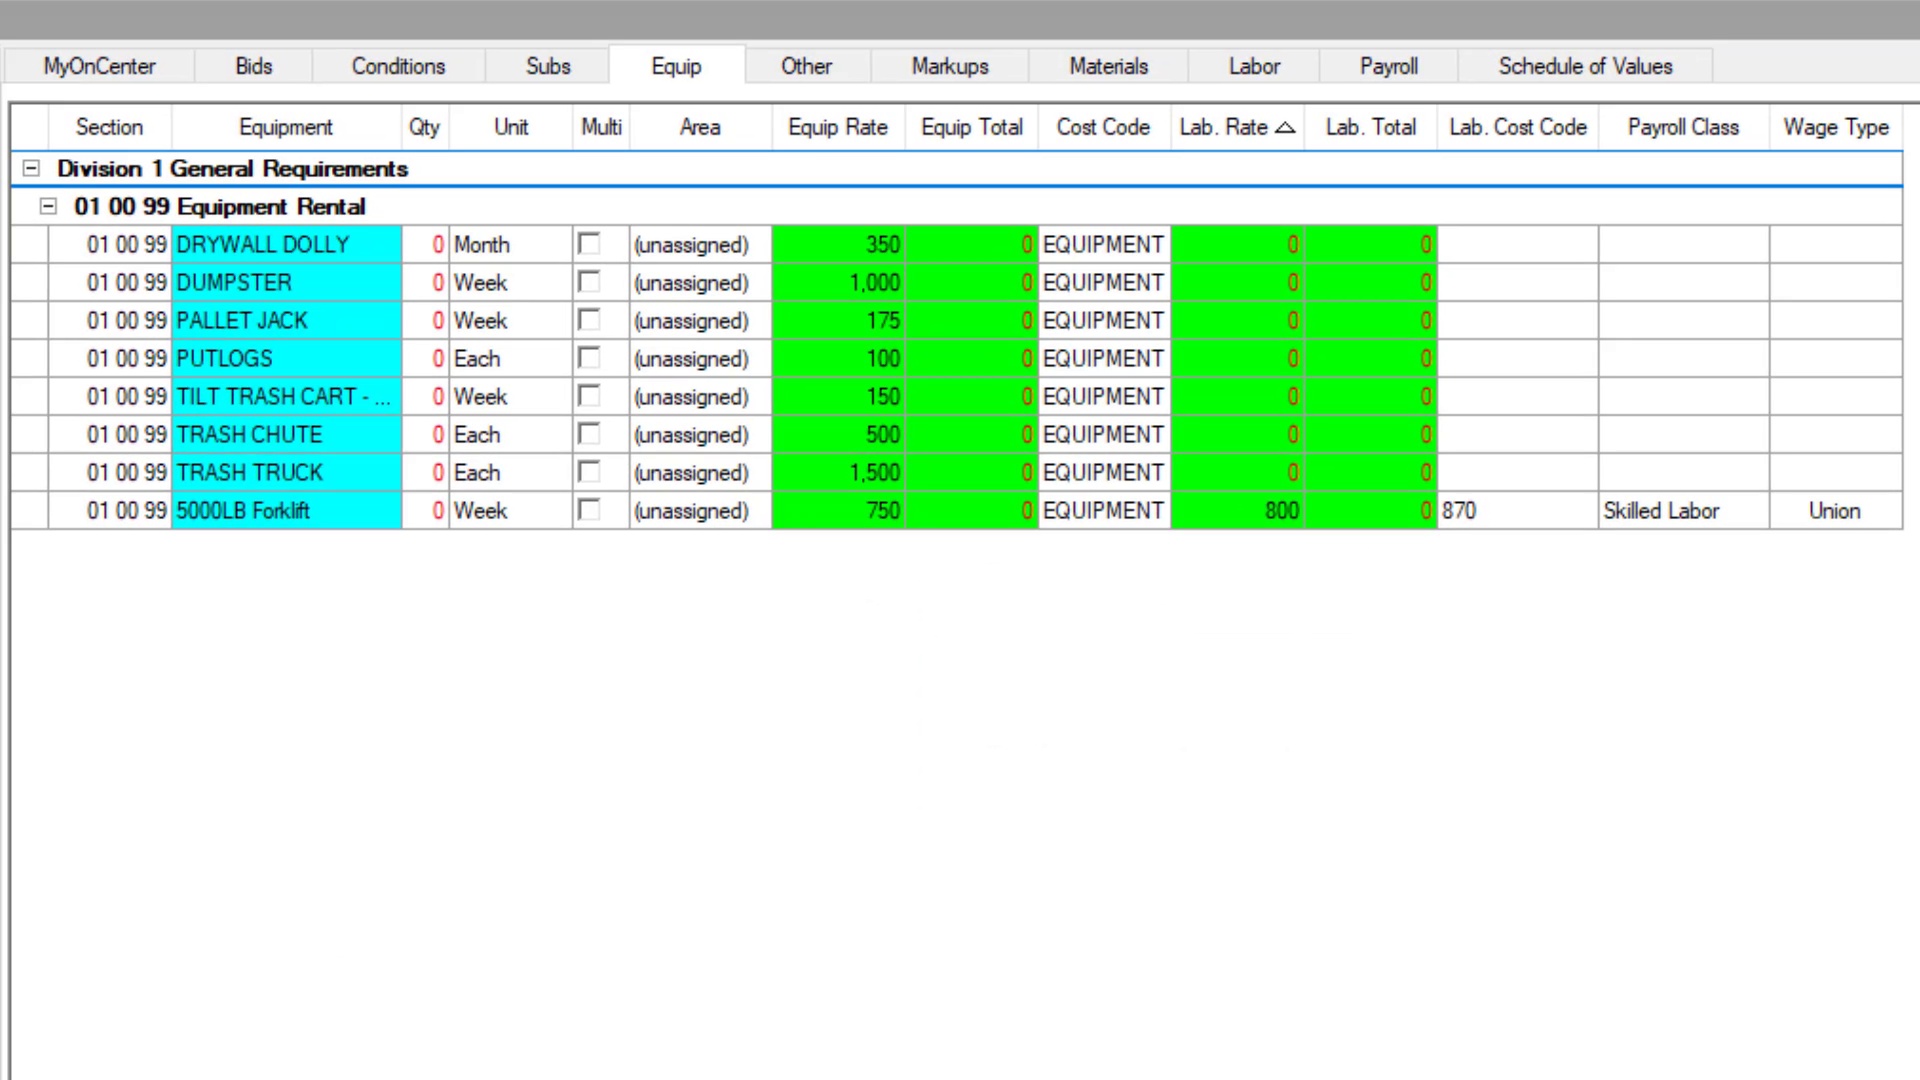Switch to the Markups tab

tap(949, 66)
